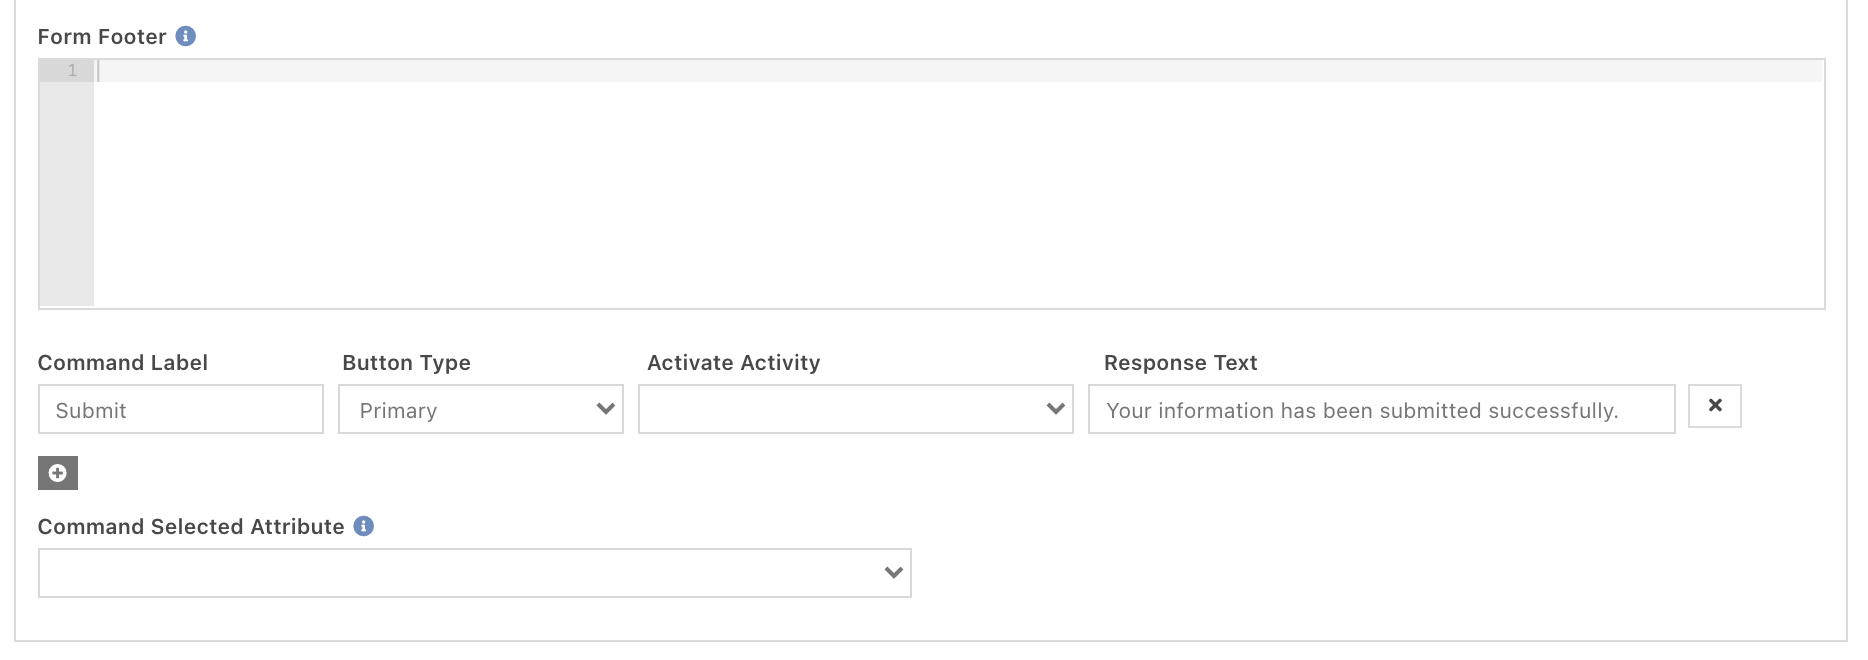This screenshot has width=1868, height=660.
Task: Click the Command Selected Attribute info icon
Action: pos(364,526)
